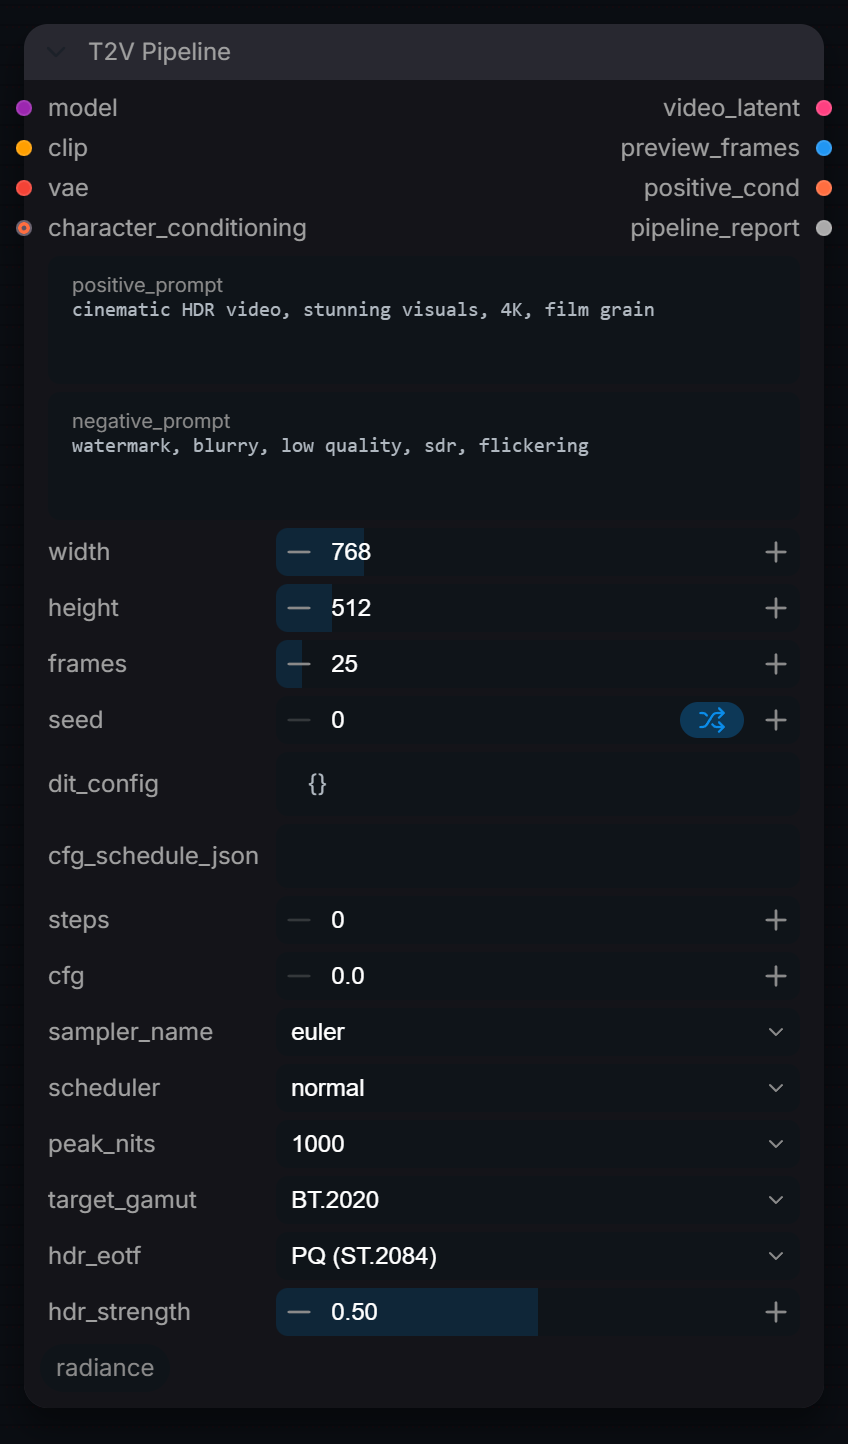Viewport: 848px width, 1444px height.
Task: Click the dit_config input field
Action: (x=537, y=784)
